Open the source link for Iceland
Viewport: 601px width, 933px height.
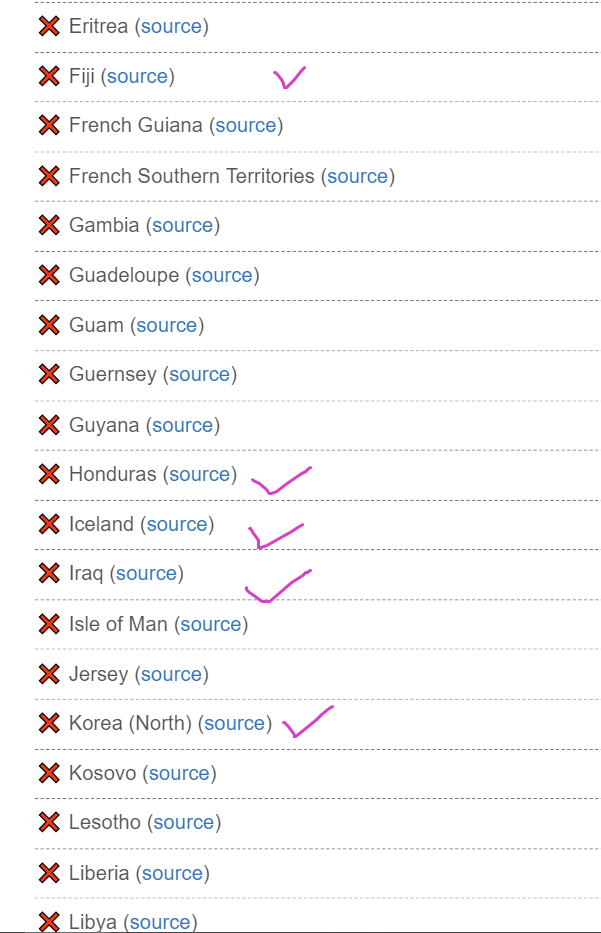(177, 524)
